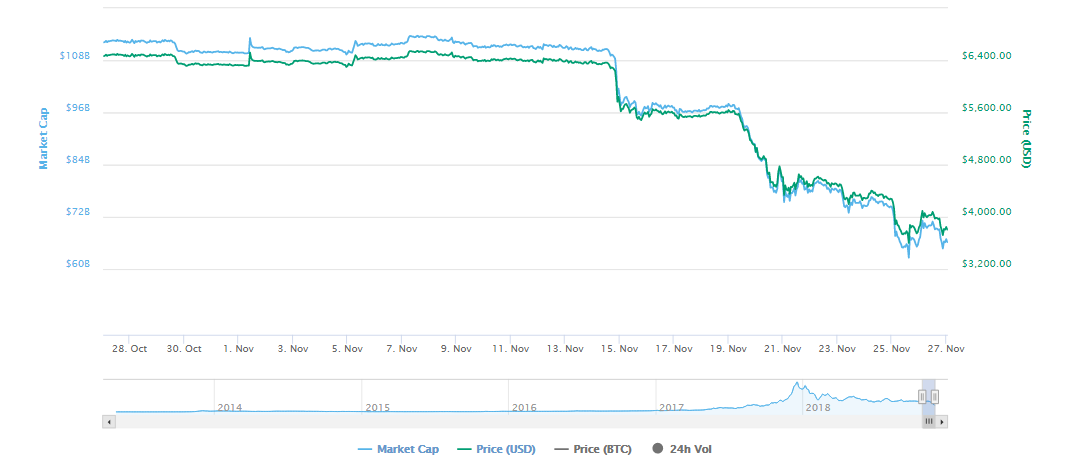Viewport: 1088px width, 461px height.
Task: Click the $60B market cap axis label
Action: click(75, 264)
